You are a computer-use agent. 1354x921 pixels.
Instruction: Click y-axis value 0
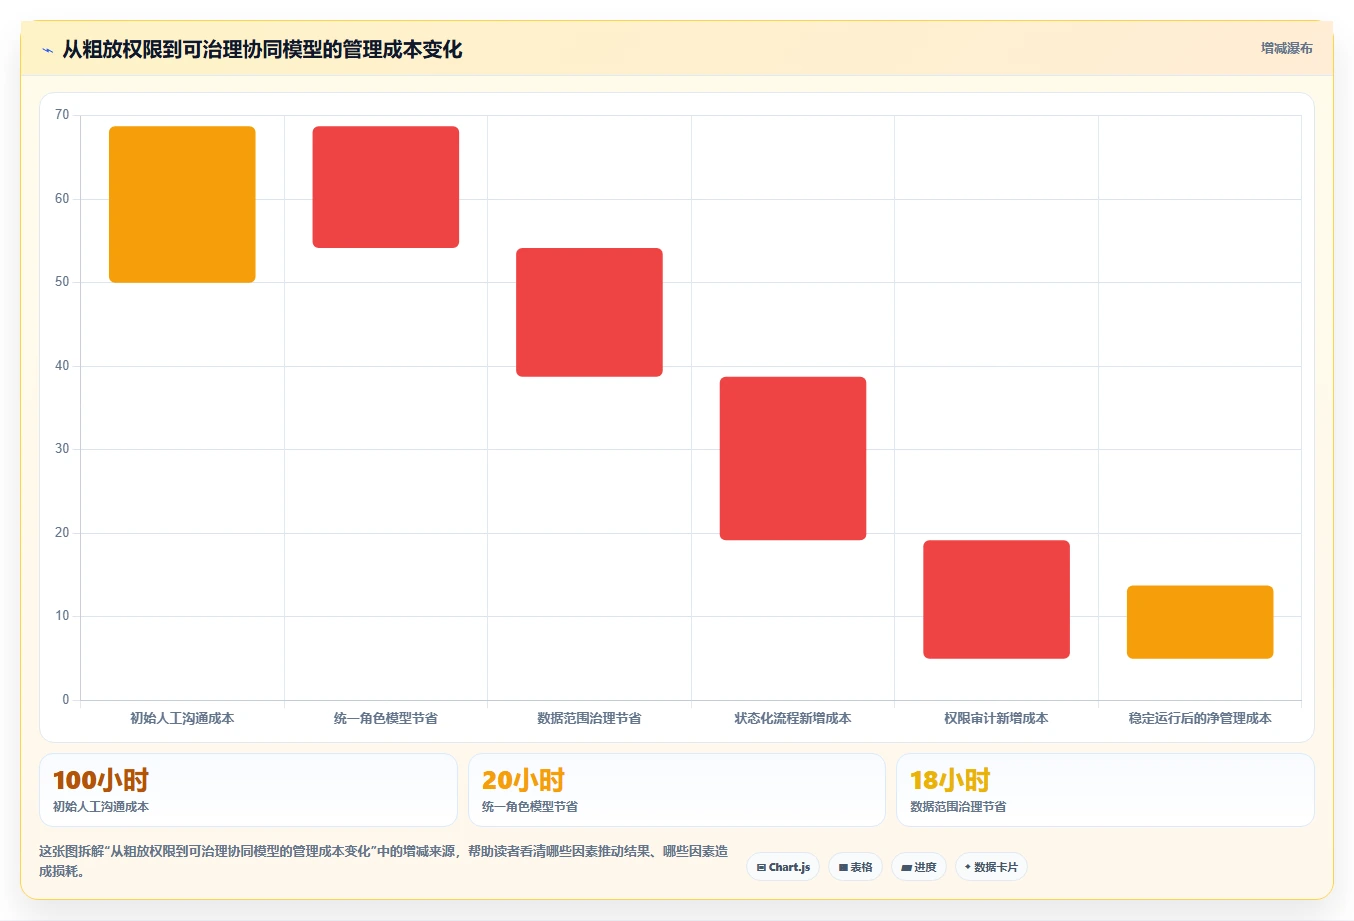pyautogui.click(x=66, y=700)
